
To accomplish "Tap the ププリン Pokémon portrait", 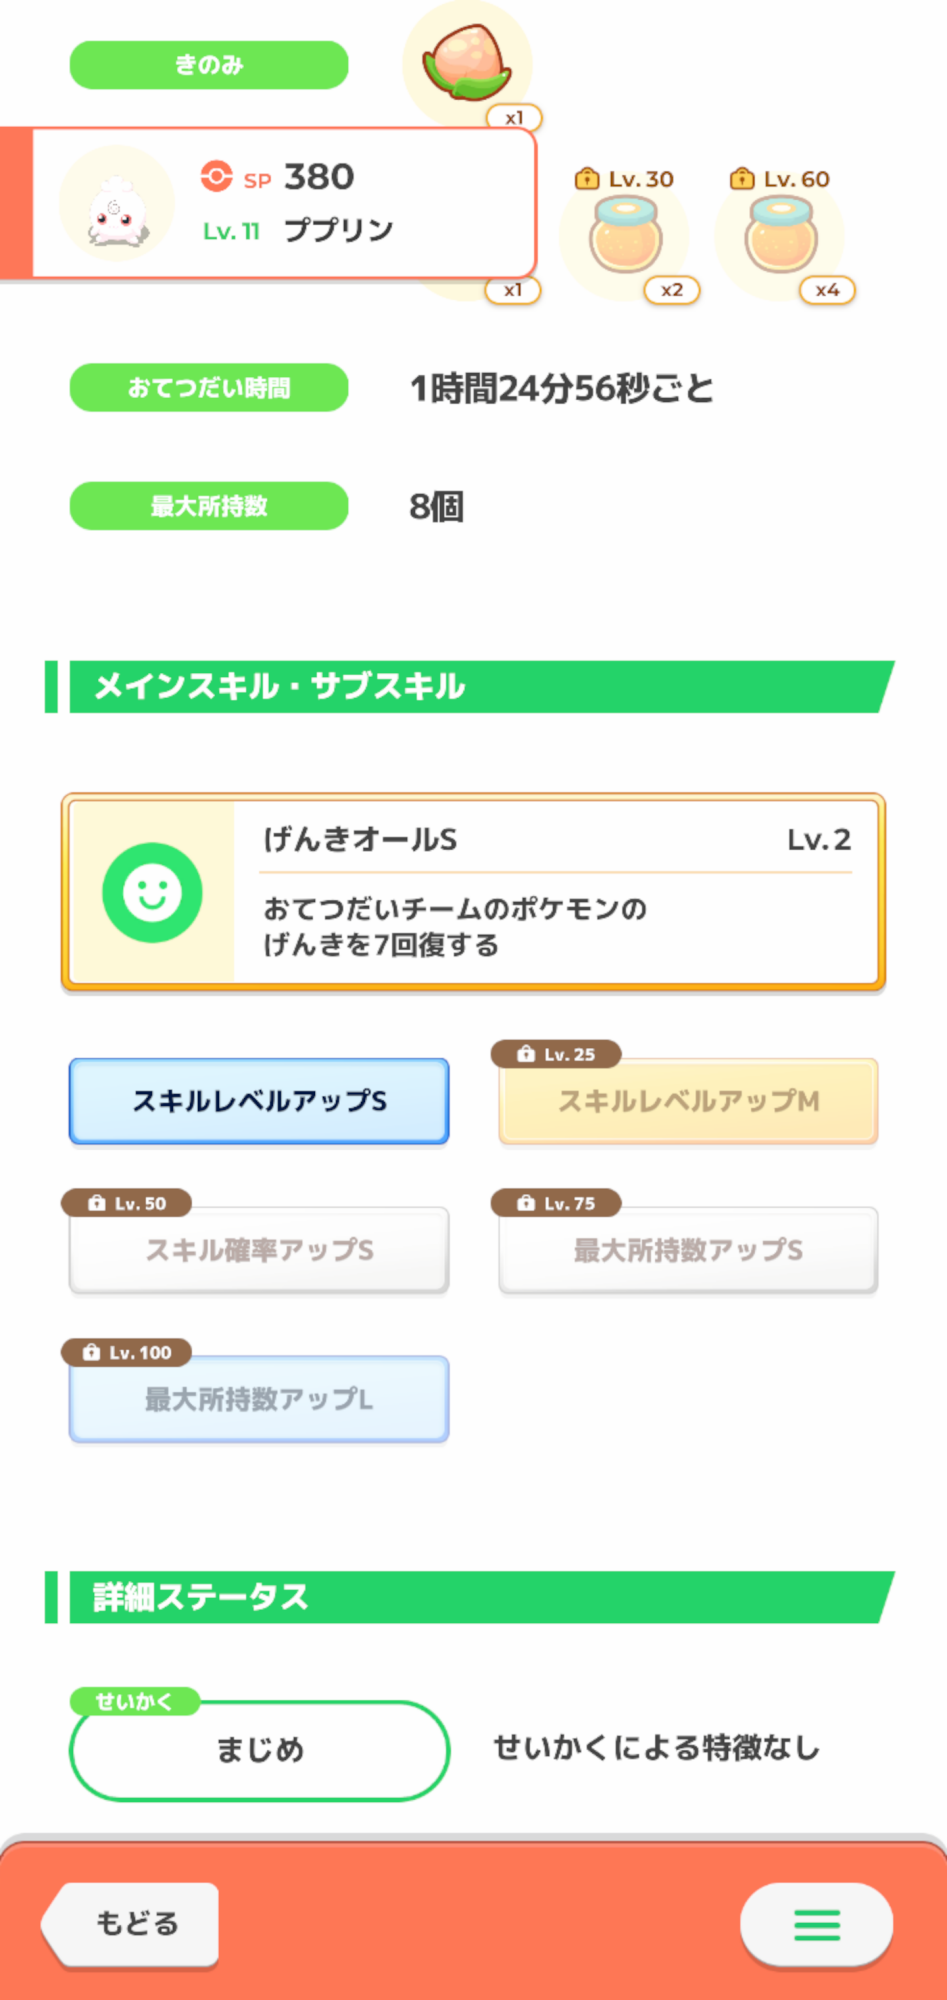I will point(118,205).
